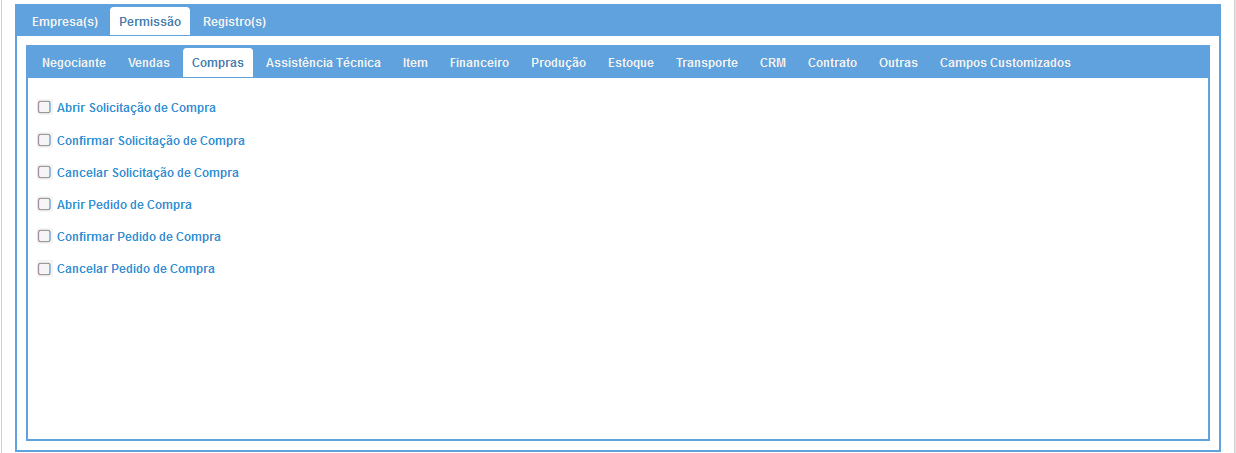This screenshot has width=1236, height=453.
Task: Enable Abrir Pedido de Compra checkbox
Action: coord(44,204)
